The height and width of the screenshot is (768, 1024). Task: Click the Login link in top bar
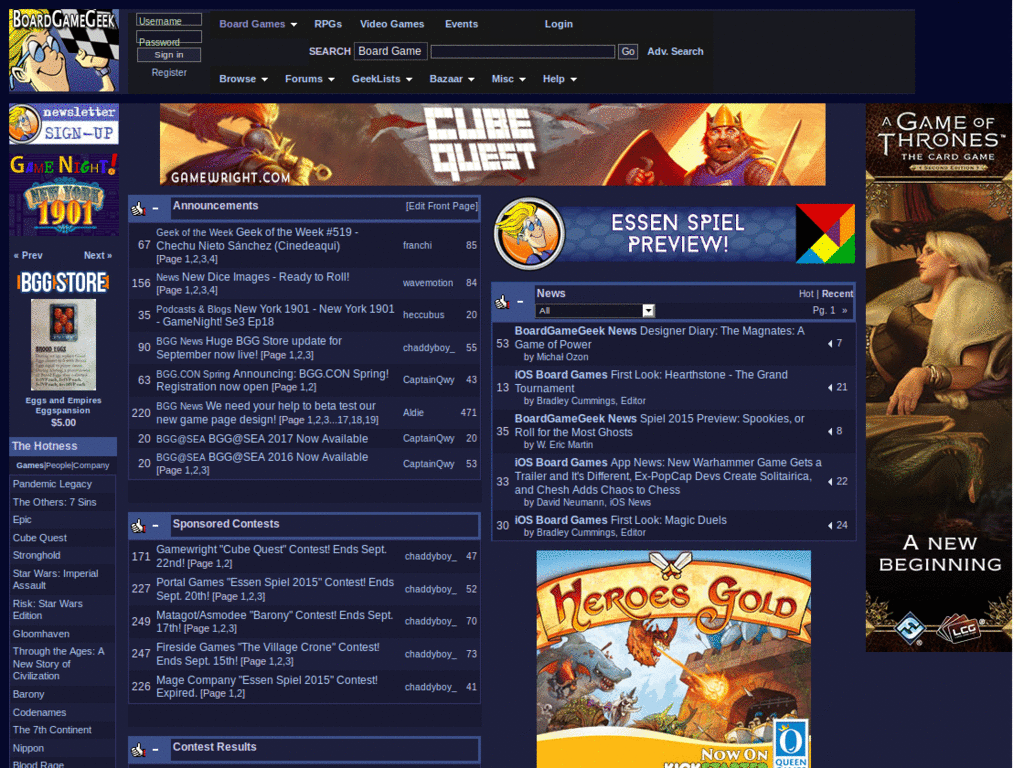[558, 24]
